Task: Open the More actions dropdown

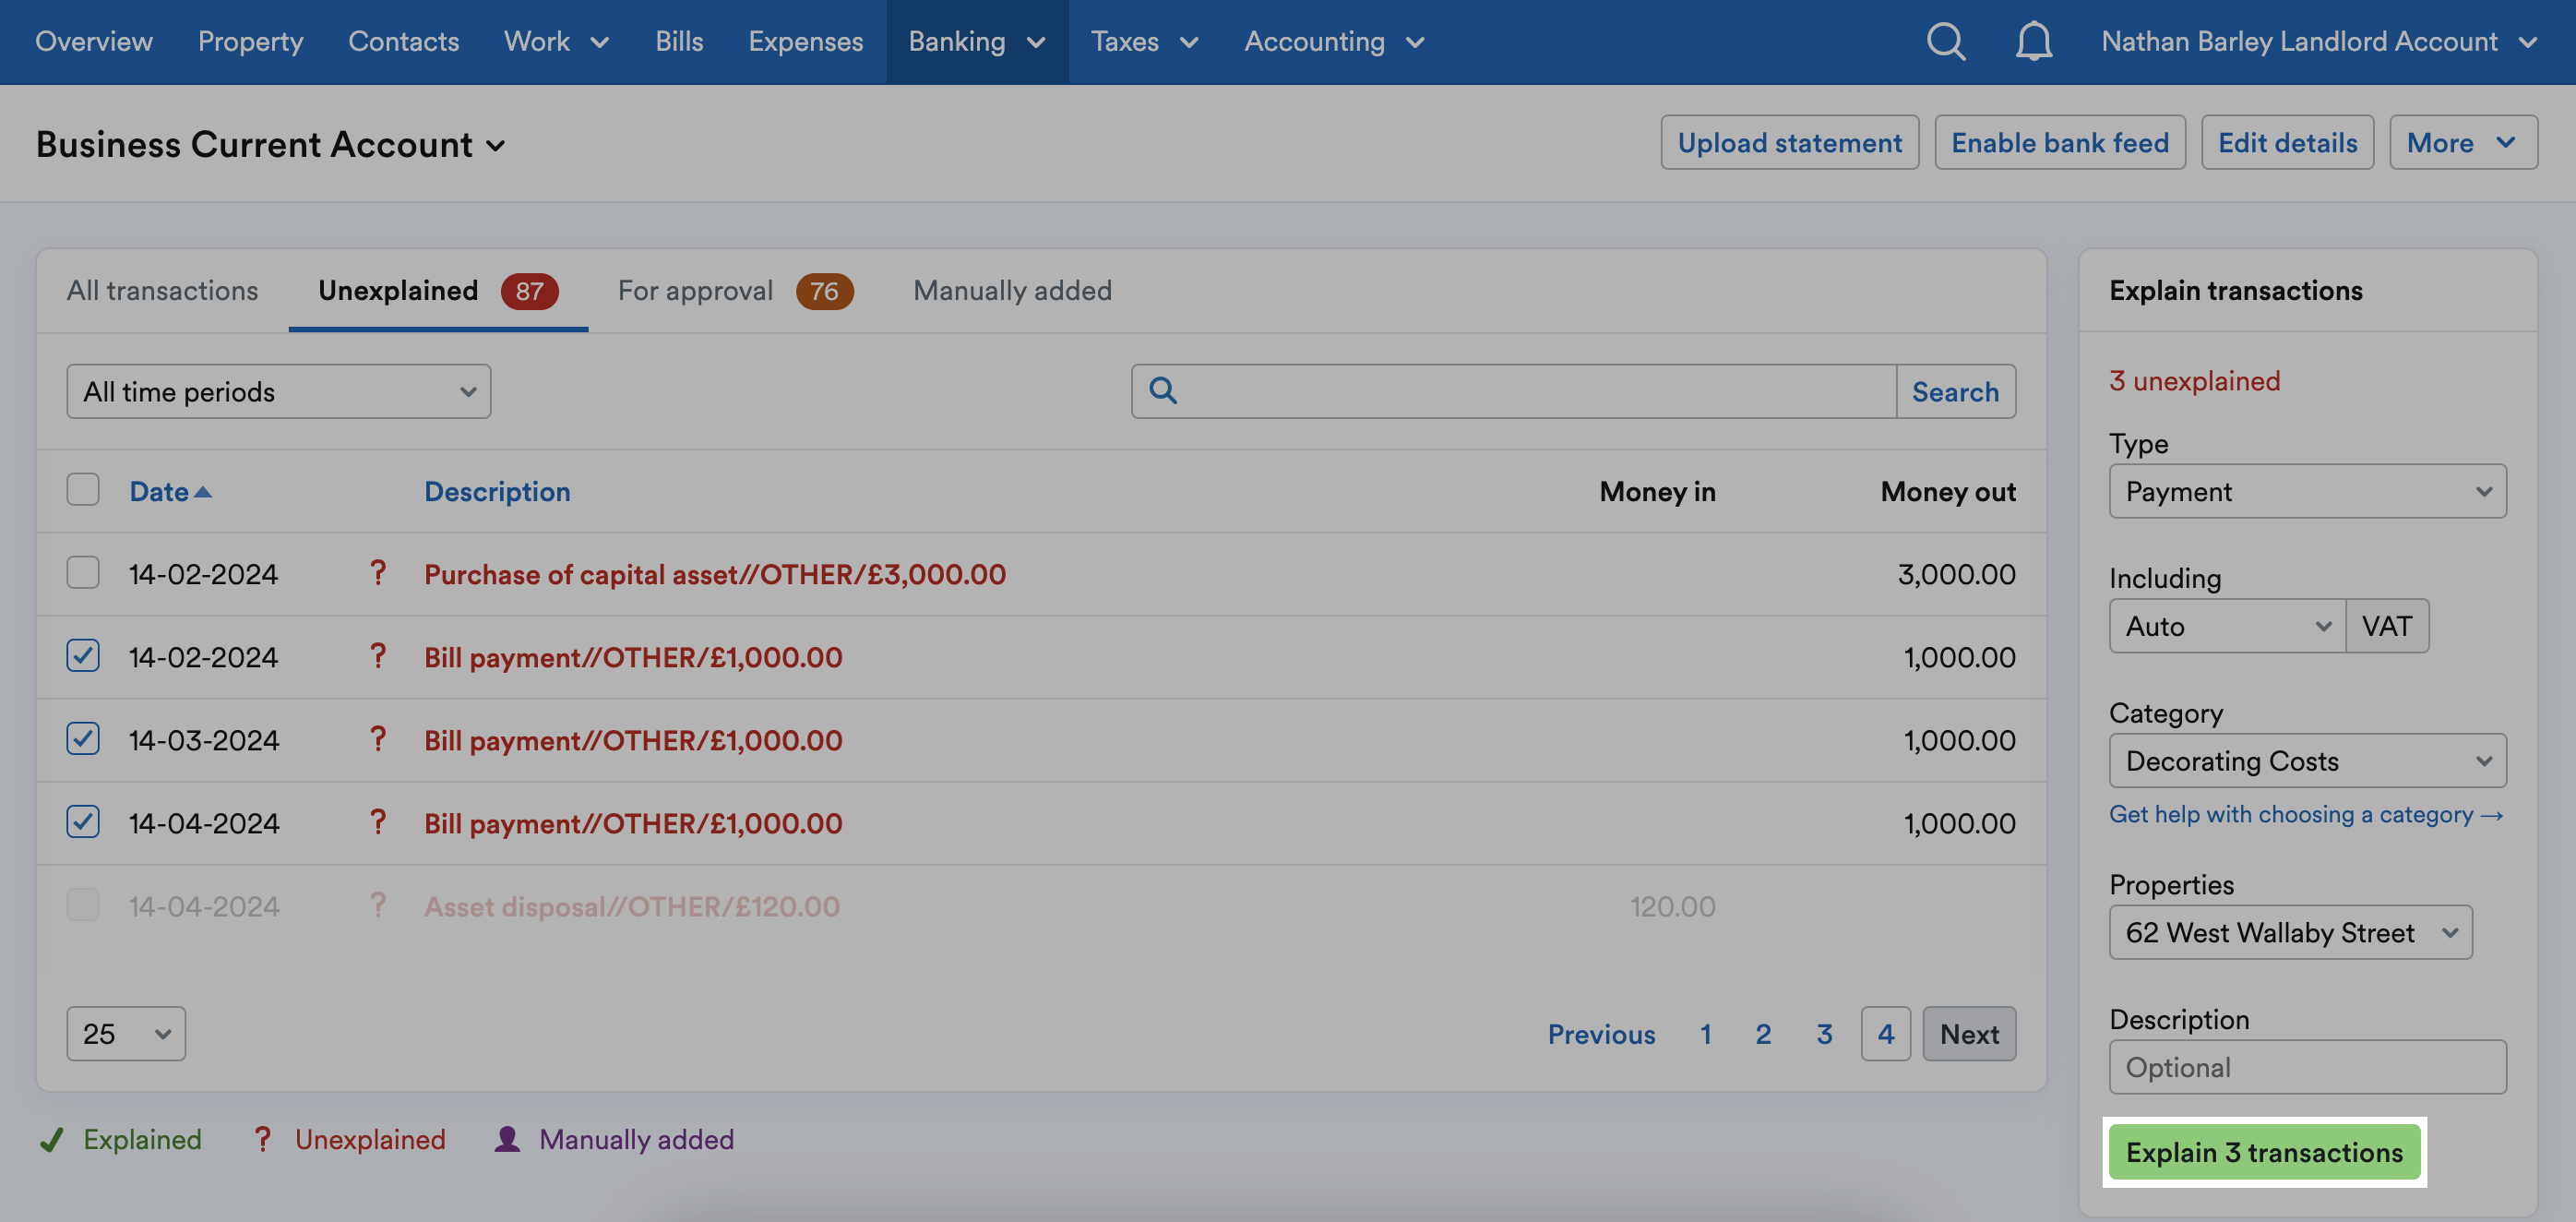Action: 2463,143
